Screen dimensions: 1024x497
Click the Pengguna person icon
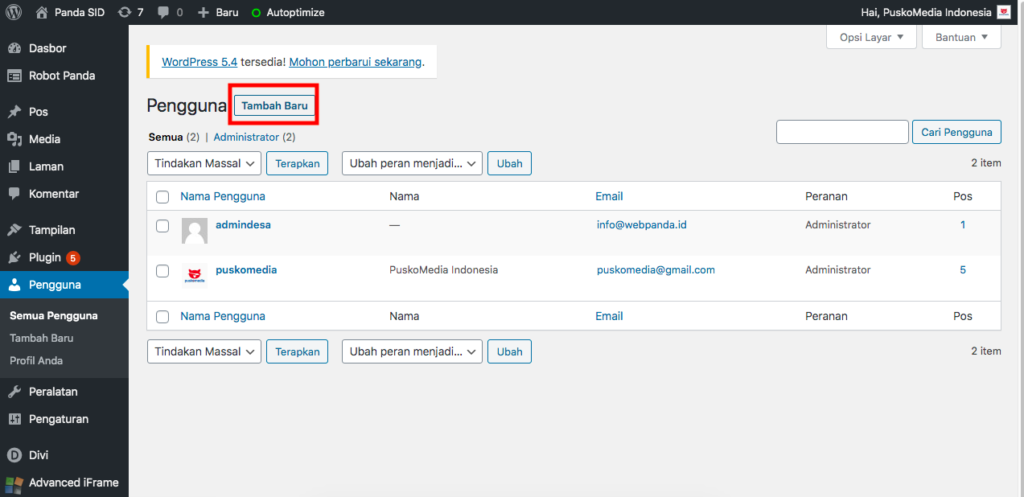[14, 285]
